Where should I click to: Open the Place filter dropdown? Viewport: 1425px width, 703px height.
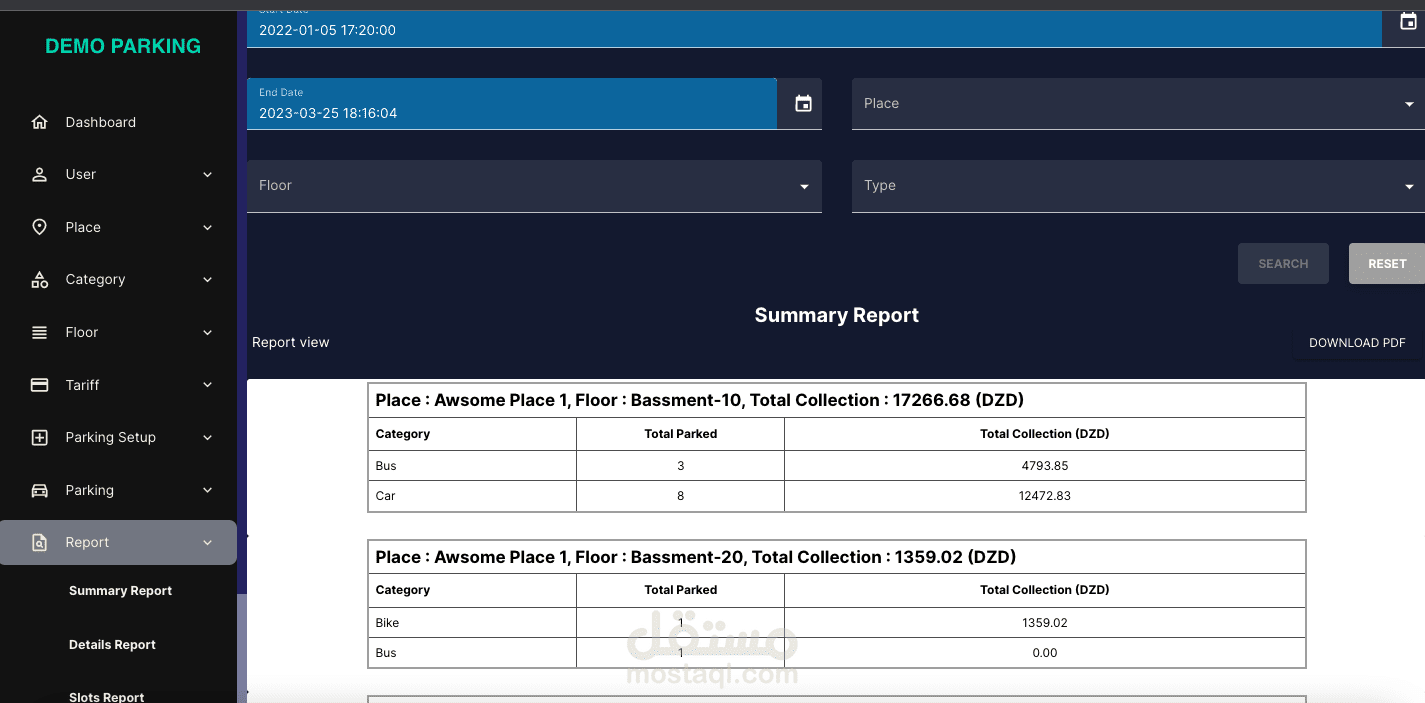tap(1138, 104)
